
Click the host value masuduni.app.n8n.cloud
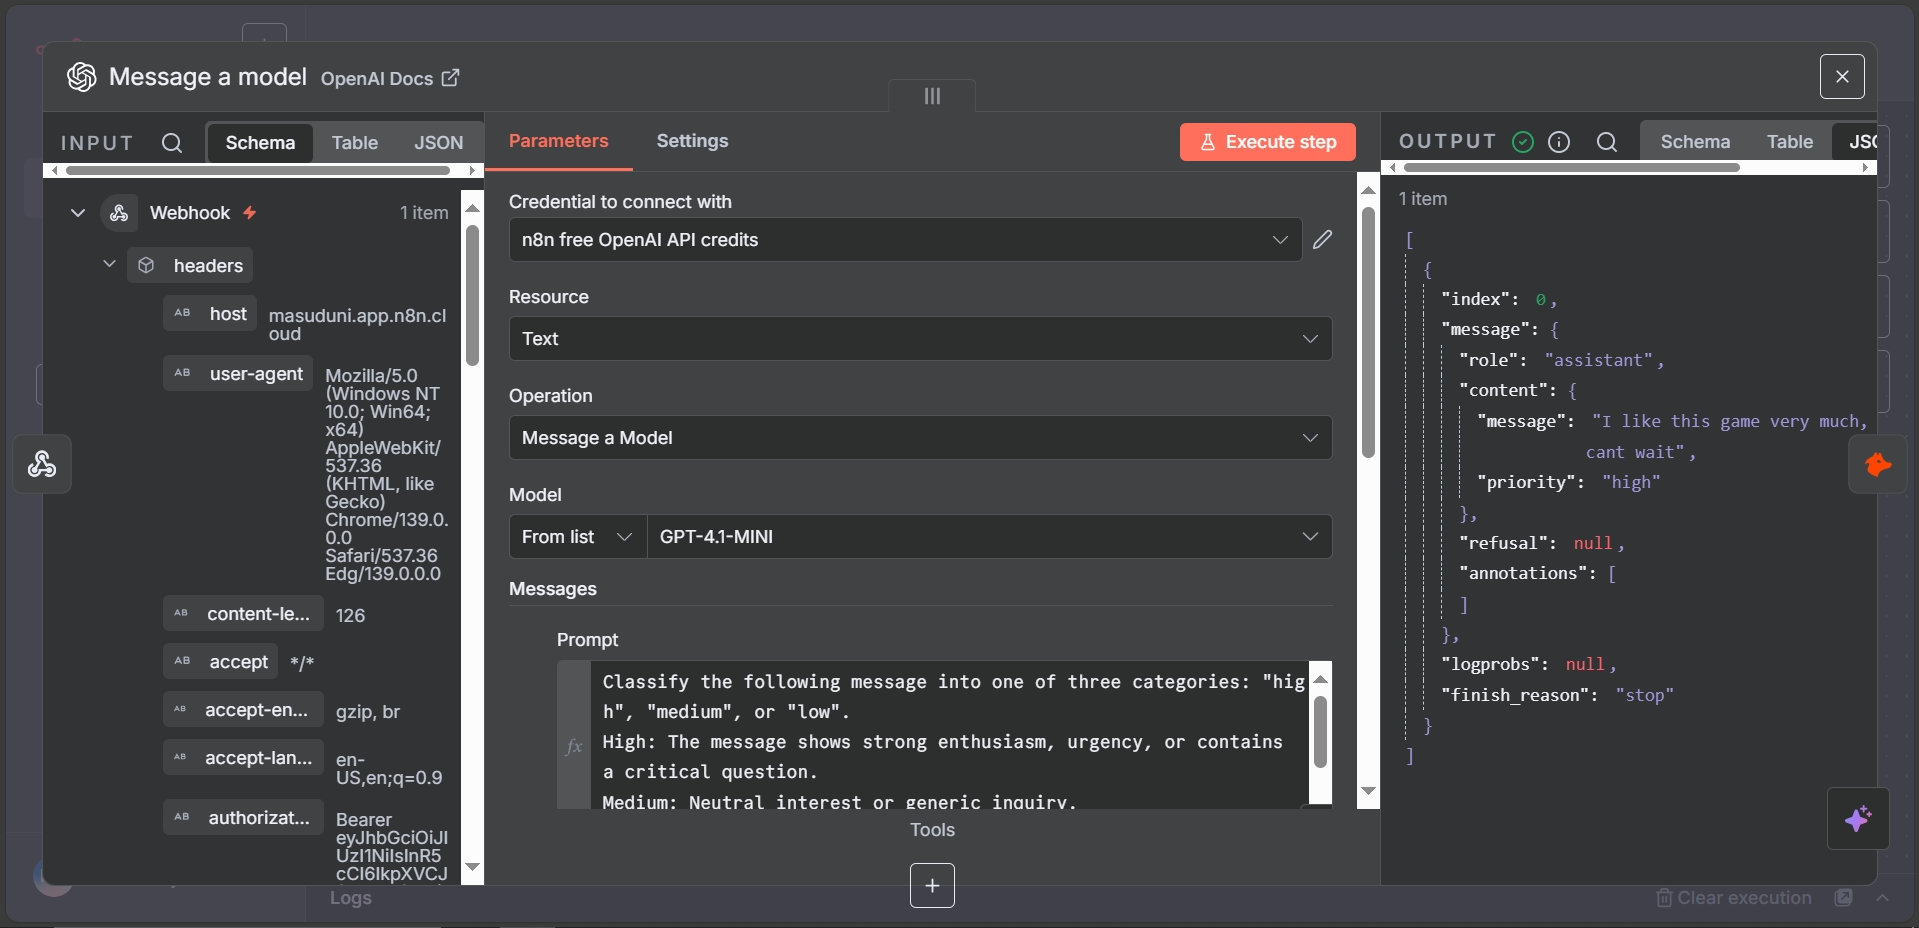tap(357, 324)
